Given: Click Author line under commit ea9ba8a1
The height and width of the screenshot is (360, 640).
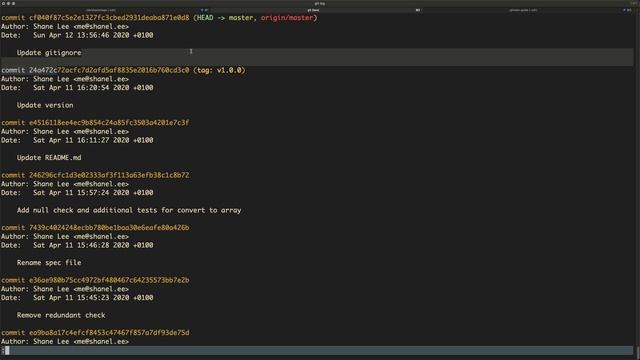Looking at the screenshot, I should [x=65, y=342].
